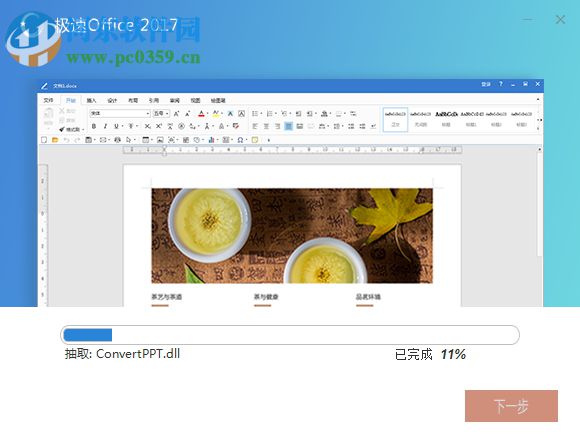Apply Subscript formatting in preview ribbon
The height and width of the screenshot is (440, 580).
point(147,126)
